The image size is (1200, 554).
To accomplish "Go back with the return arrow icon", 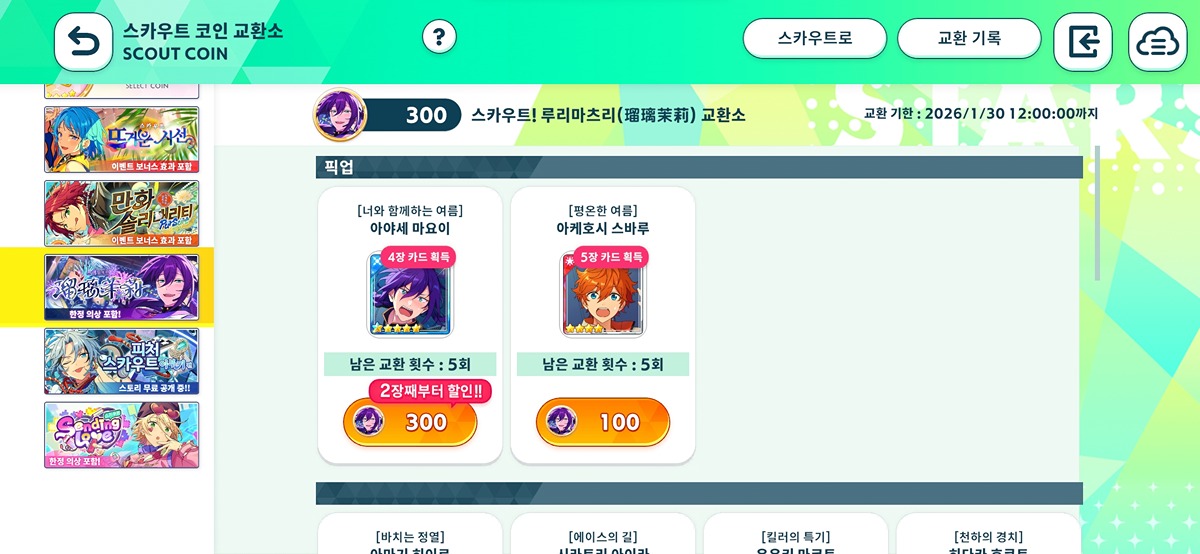I will click(83, 42).
